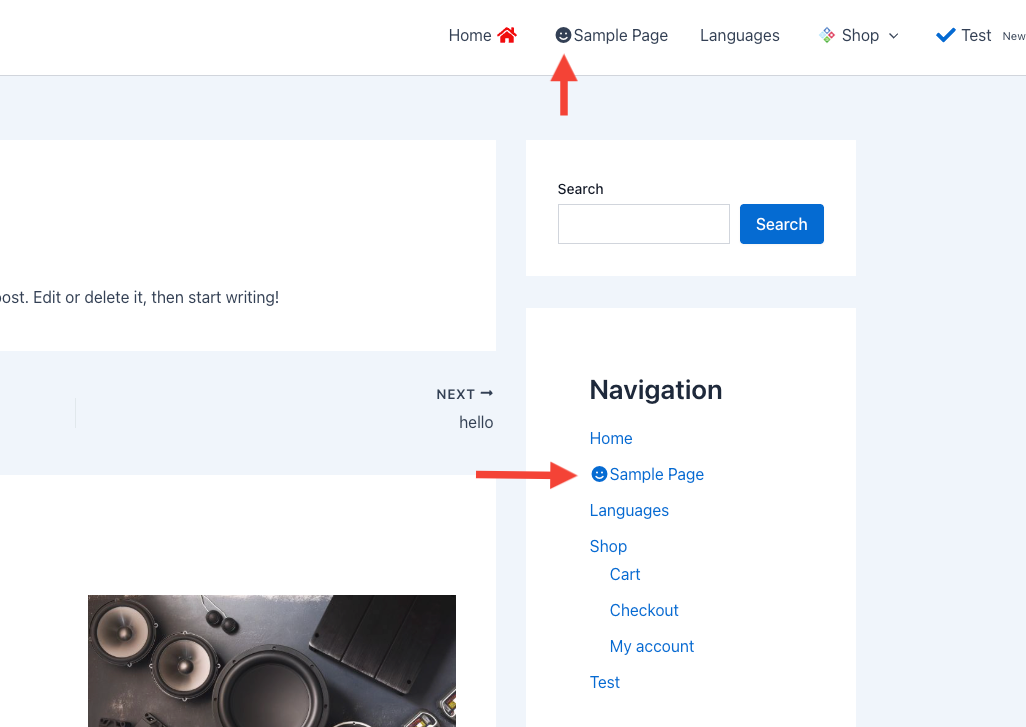Open the Checkout link in sidebar
The height and width of the screenshot is (727, 1026).
tap(644, 610)
